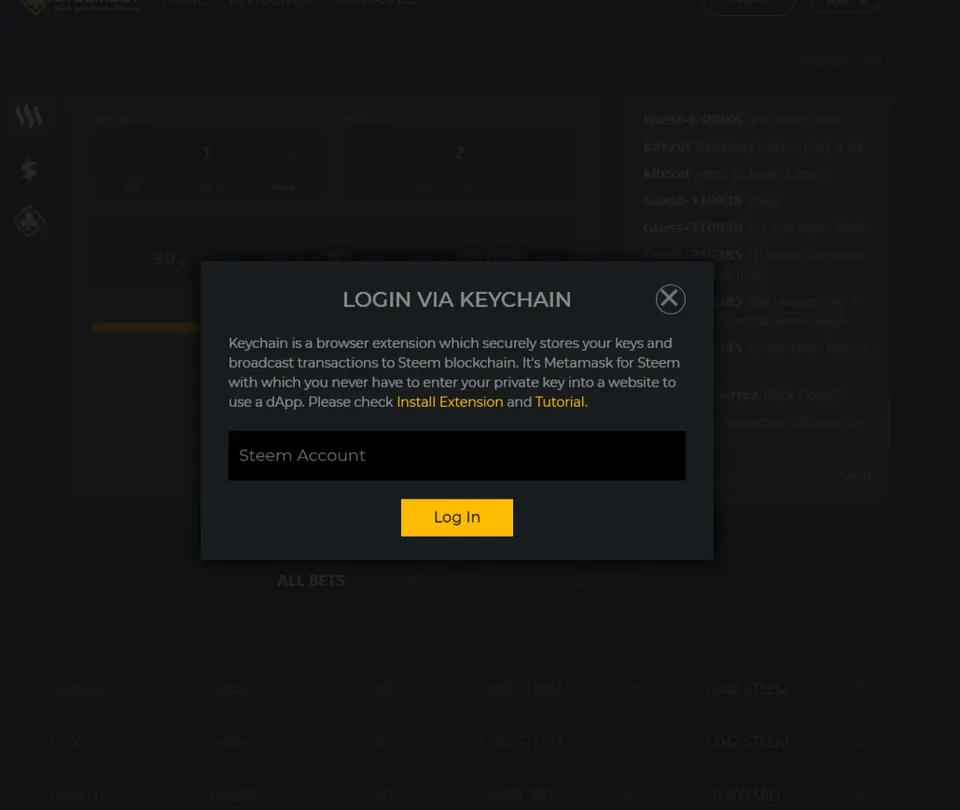Click first 1.042 STEEM payout value
Screen dimensions: 960x810
(746, 689)
